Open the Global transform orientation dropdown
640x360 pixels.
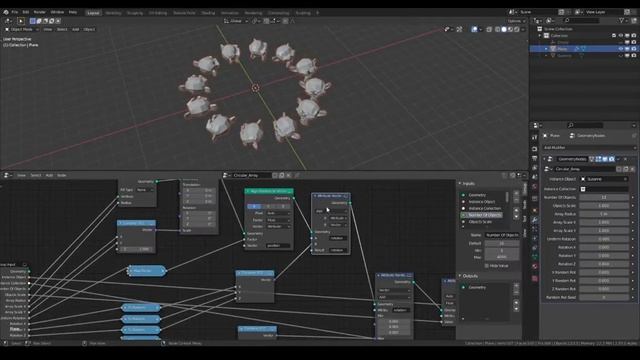236,21
